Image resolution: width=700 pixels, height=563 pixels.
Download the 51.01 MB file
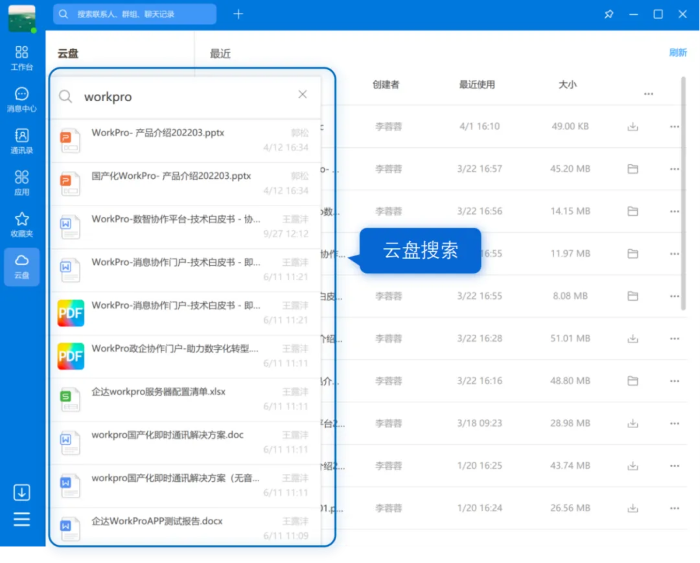[x=633, y=338]
